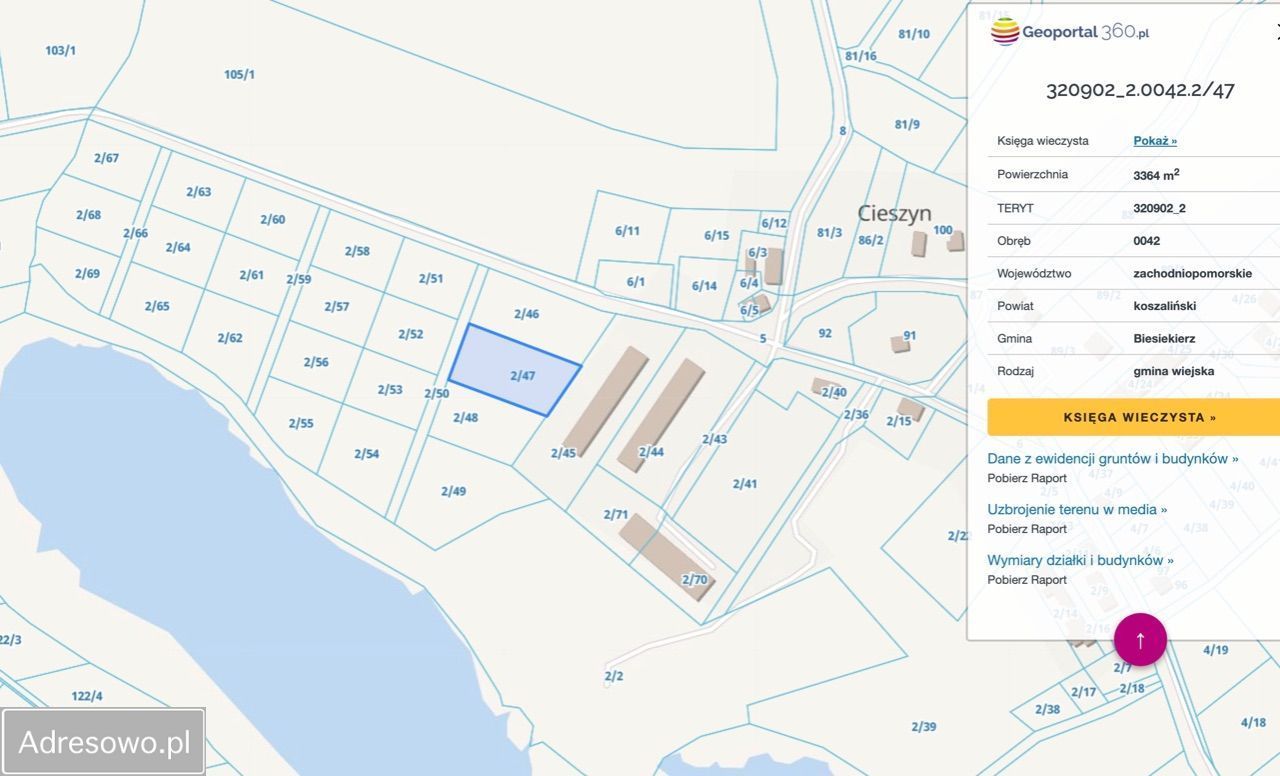Viewport: 1280px width, 776px height.
Task: Open Wymiary działki i budynków link
Action: point(1081,561)
